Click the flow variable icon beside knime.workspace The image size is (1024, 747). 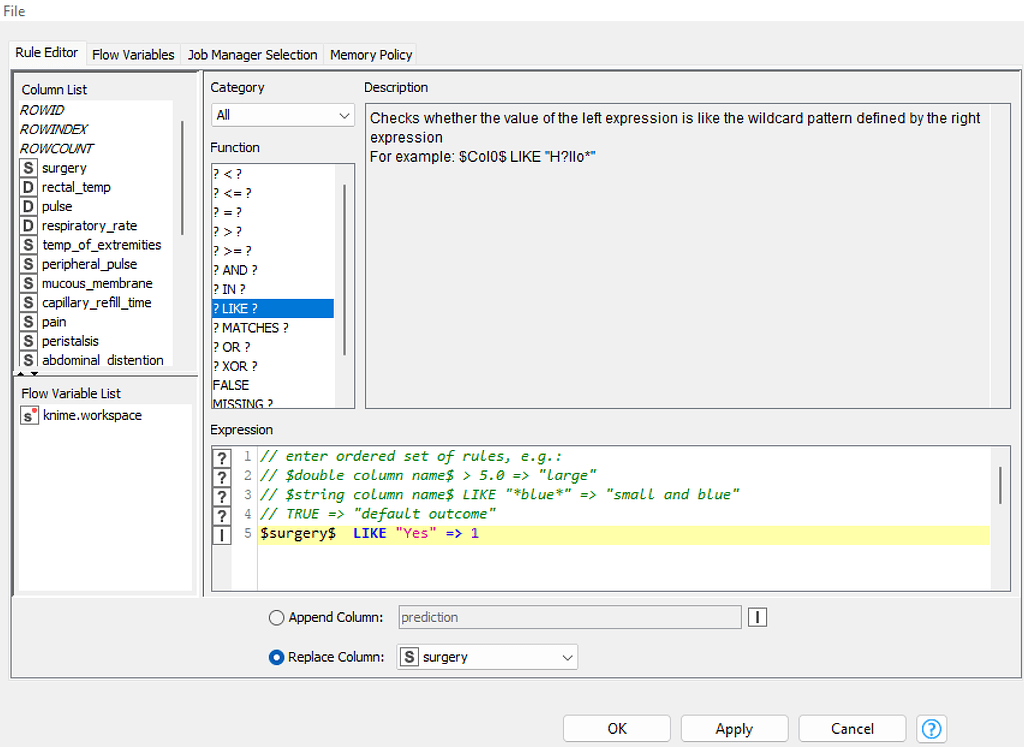click(x=27, y=415)
